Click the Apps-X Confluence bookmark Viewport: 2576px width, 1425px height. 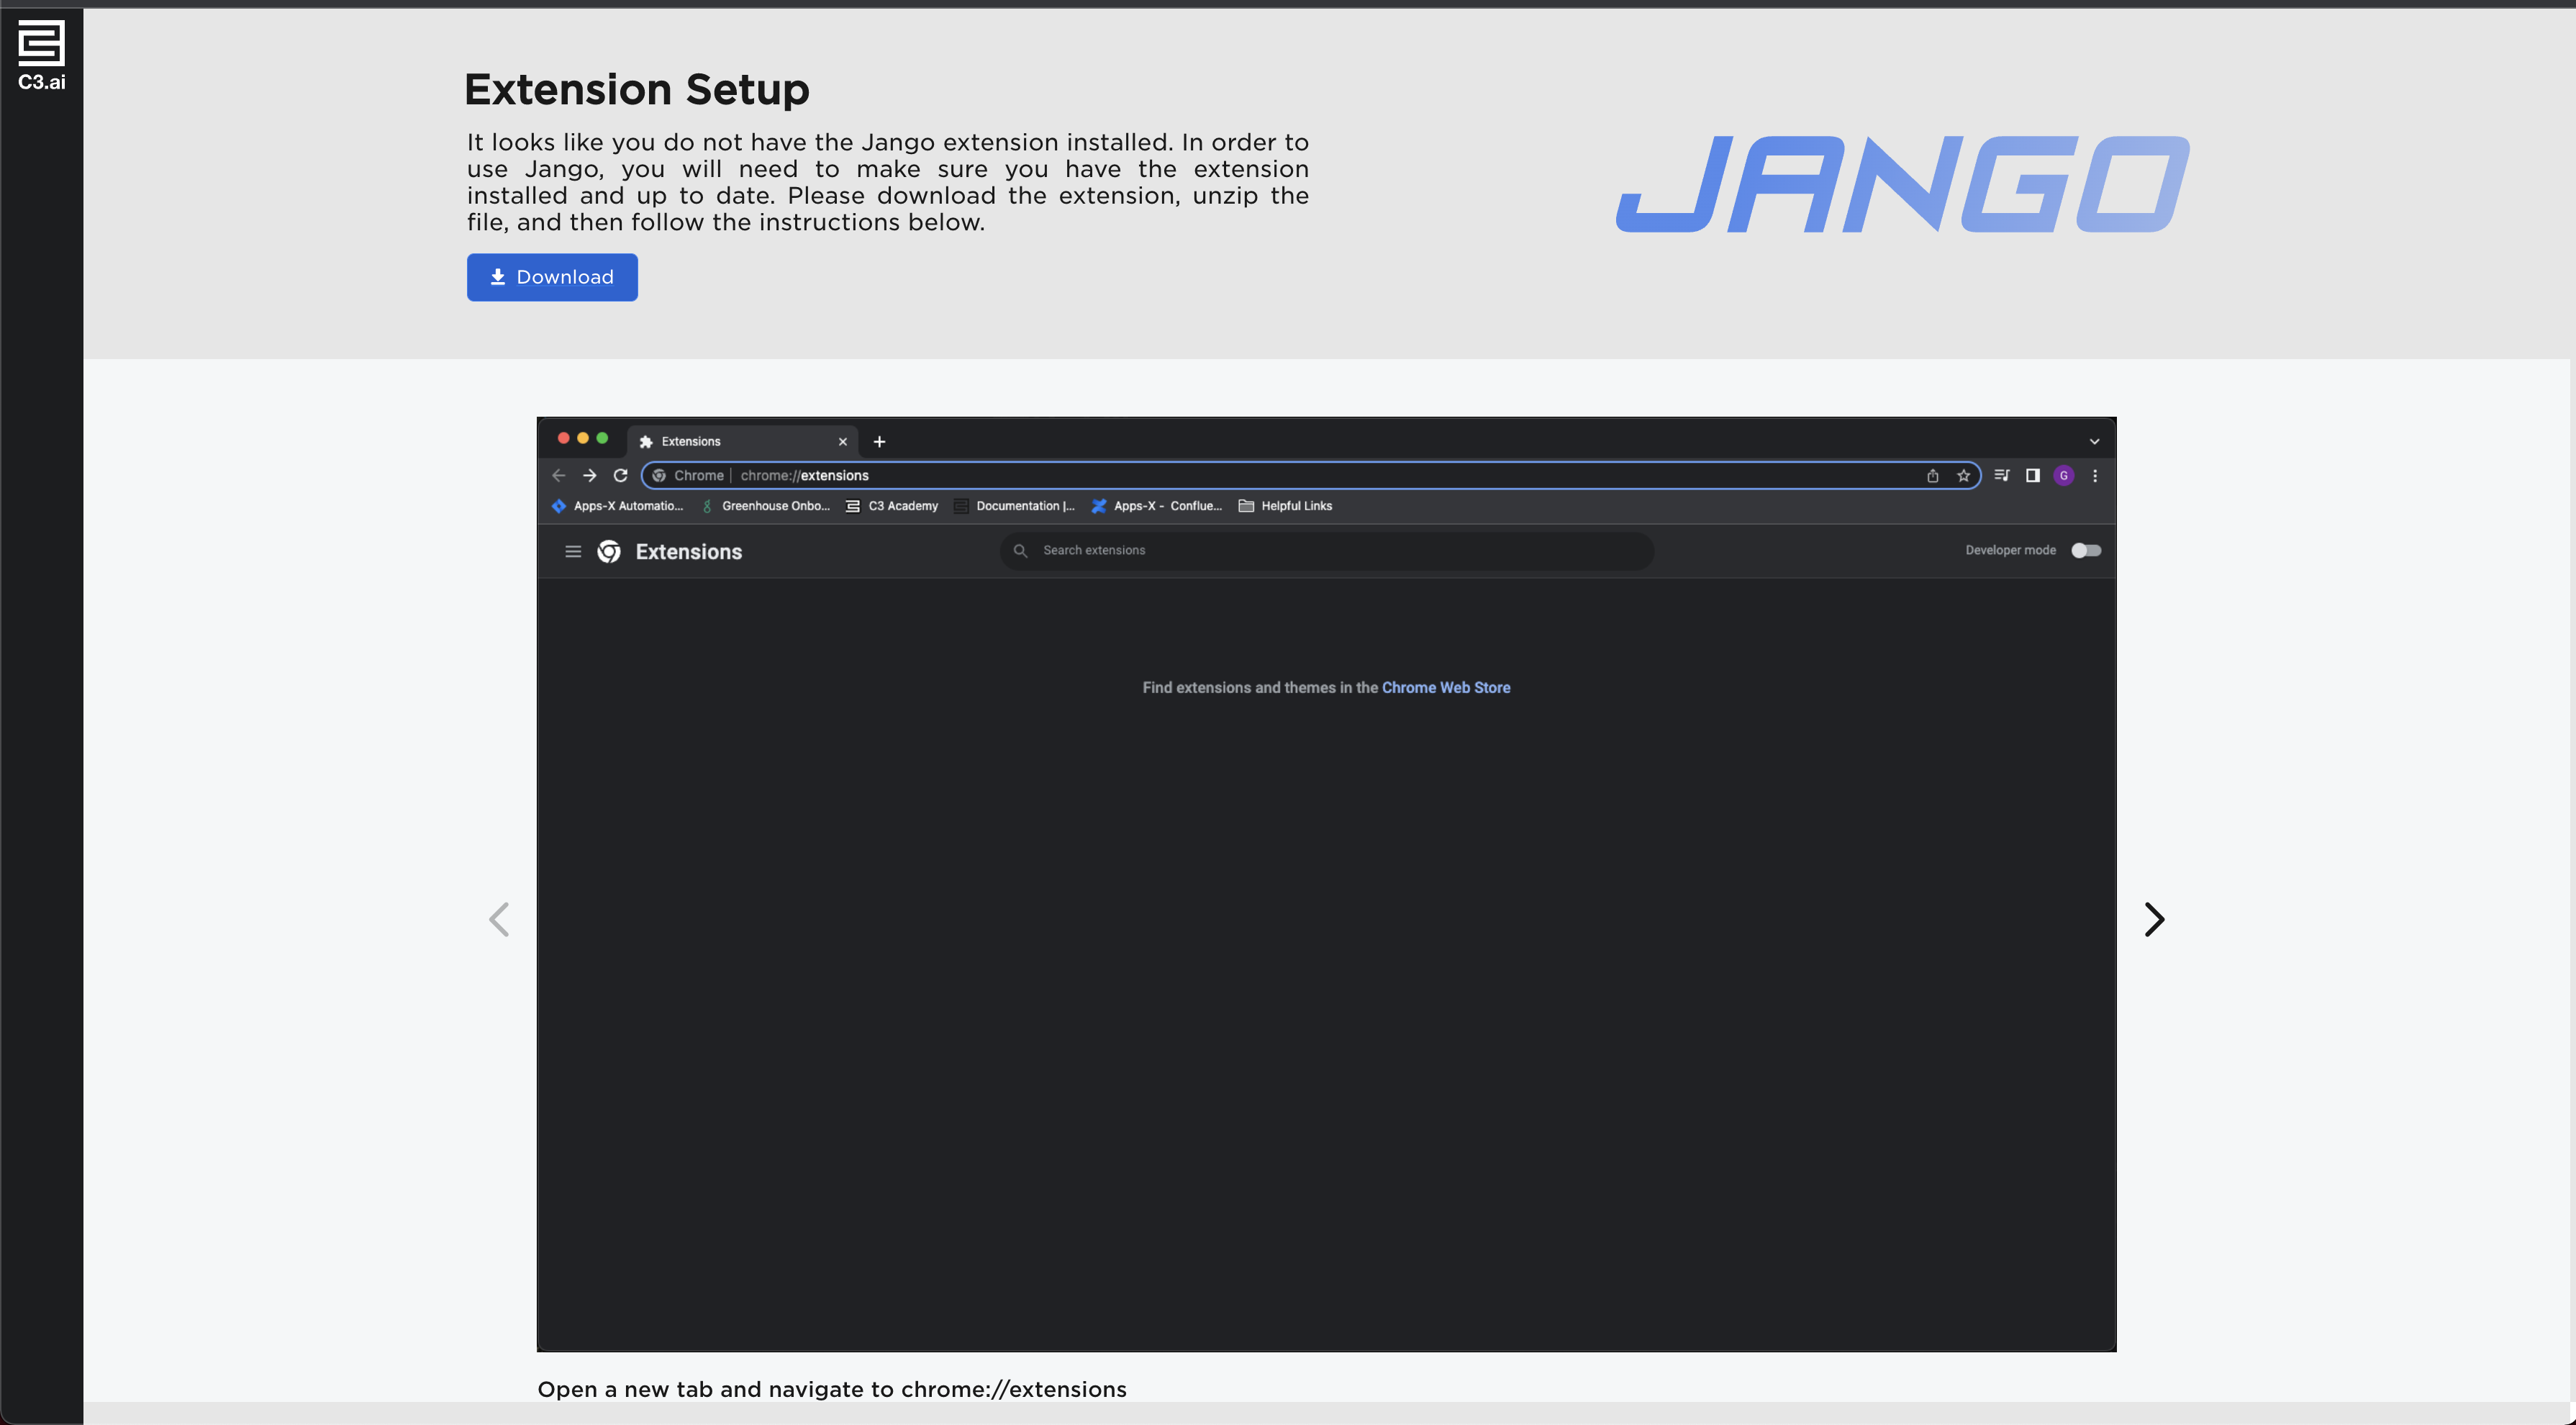tap(1156, 506)
